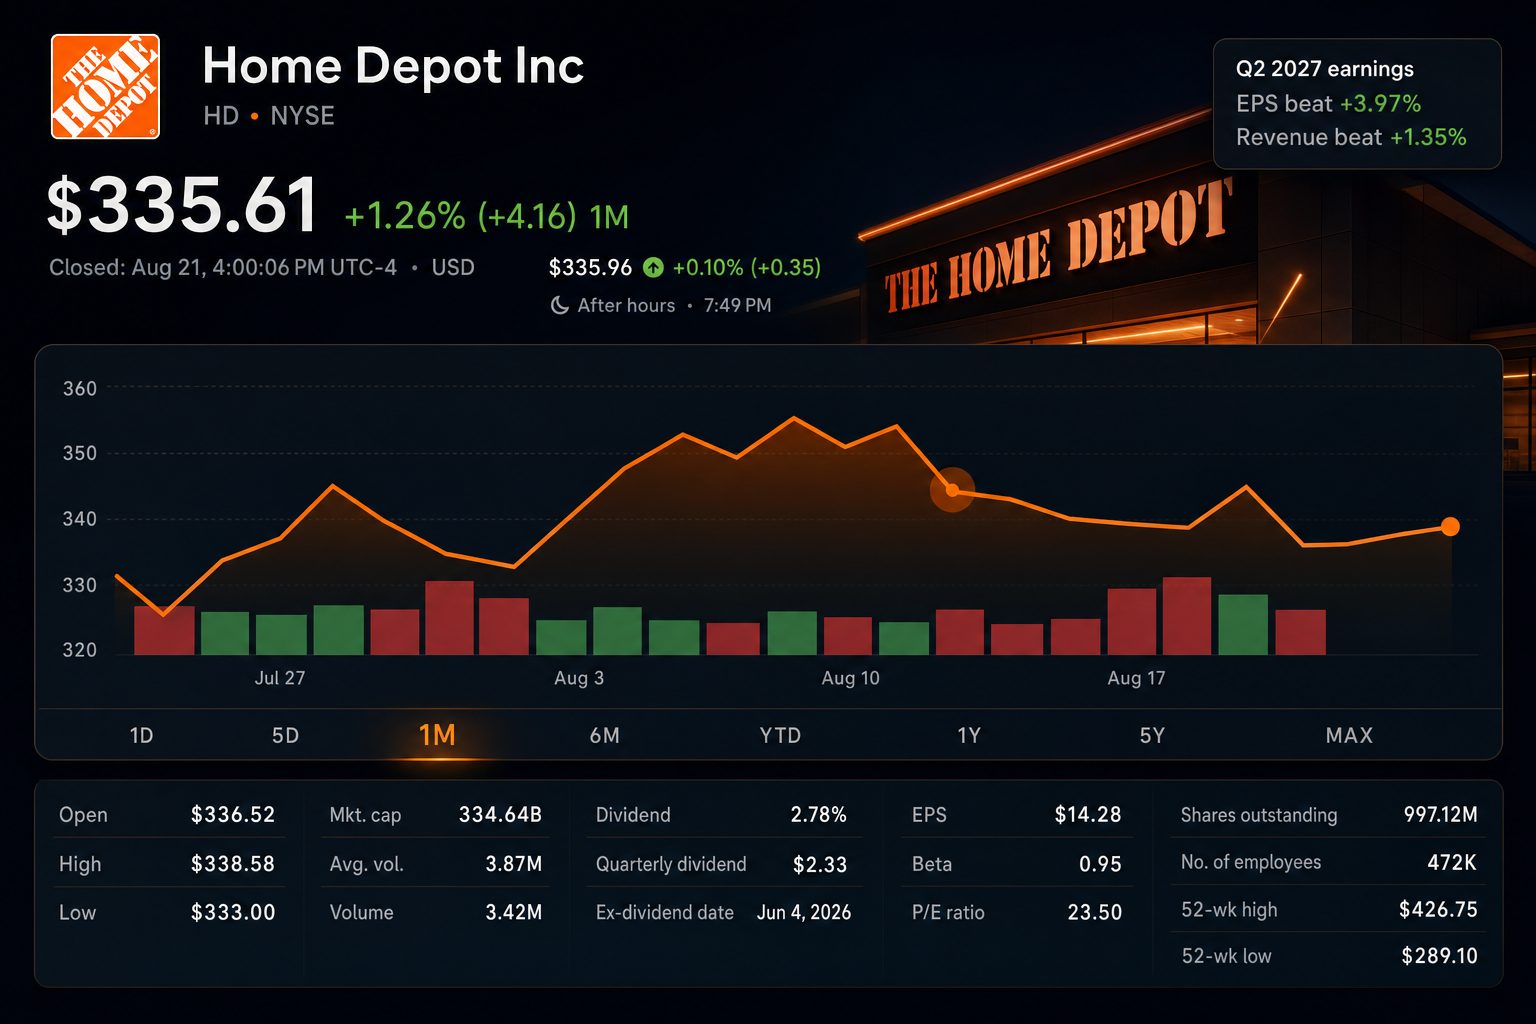The image size is (1536, 1024).
Task: Click the Mkt. cap value 334.64B
Action: click(x=500, y=814)
